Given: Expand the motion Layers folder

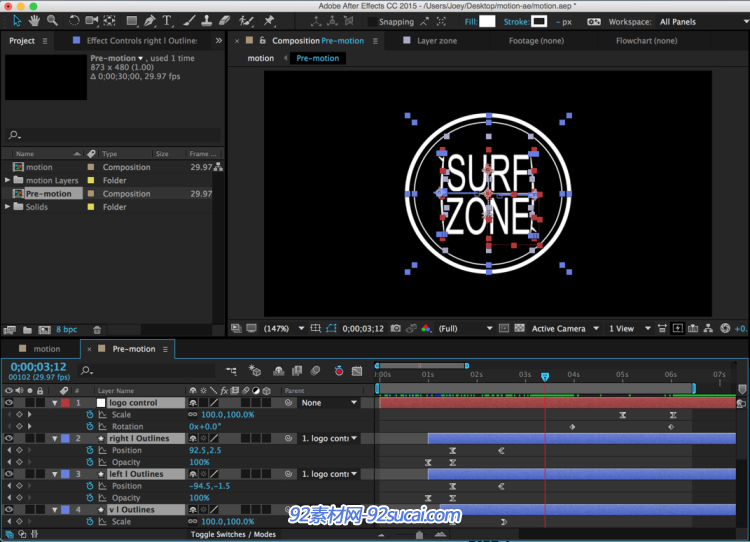Looking at the screenshot, I should [7, 180].
